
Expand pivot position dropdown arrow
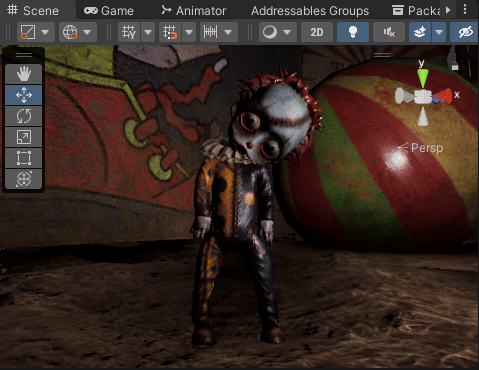click(x=46, y=32)
